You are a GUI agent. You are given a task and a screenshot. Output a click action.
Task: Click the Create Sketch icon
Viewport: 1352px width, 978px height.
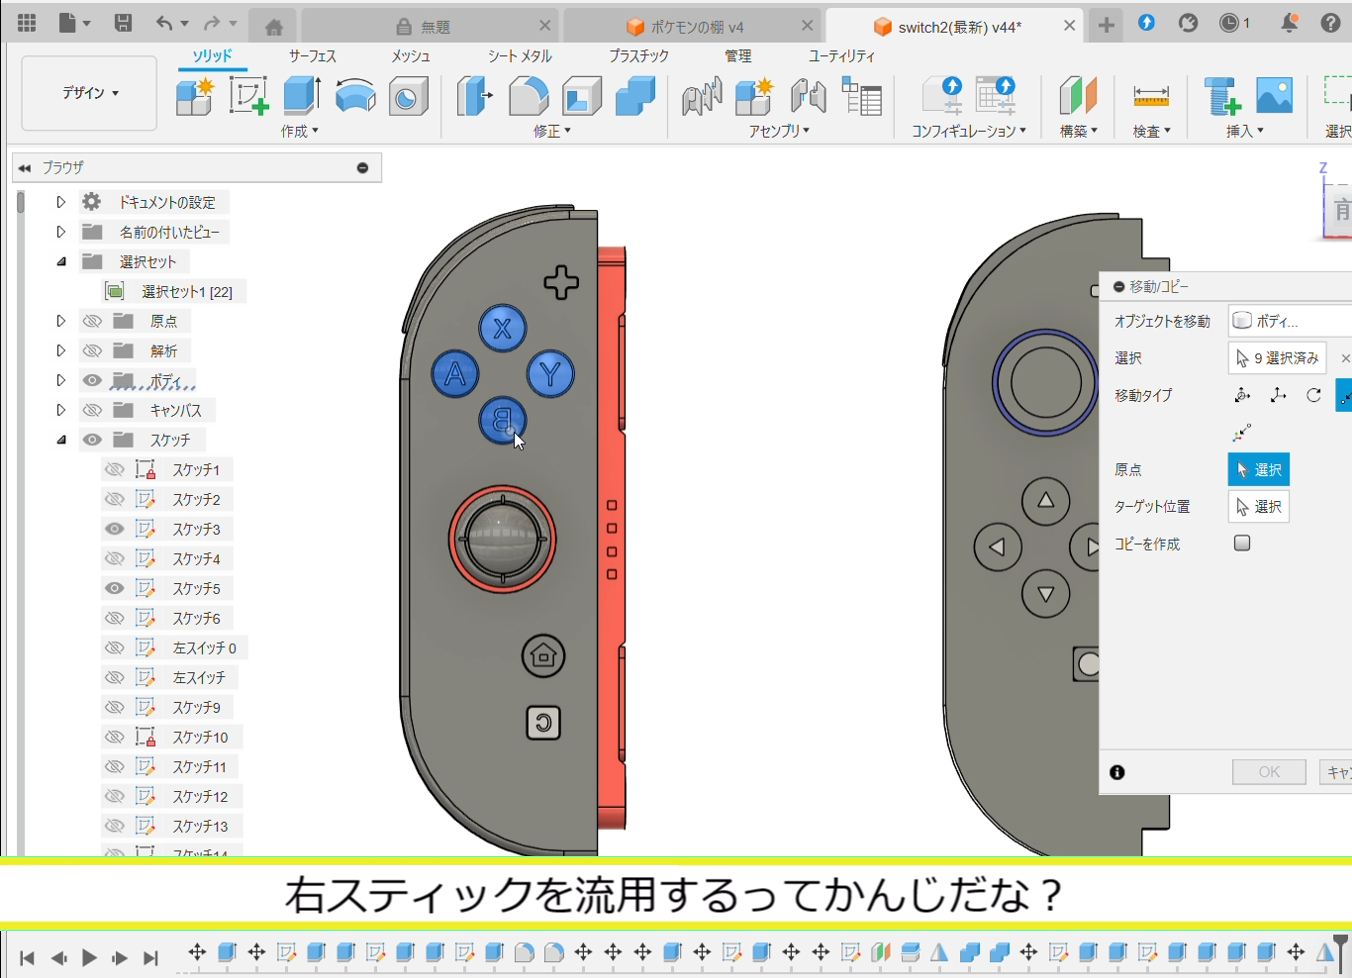pyautogui.click(x=249, y=96)
